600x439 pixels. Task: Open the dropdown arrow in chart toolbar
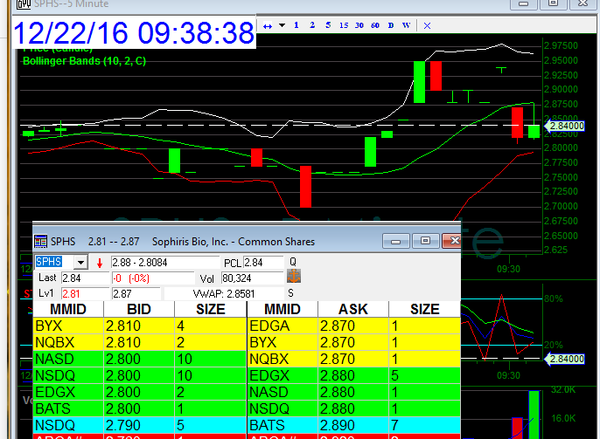(280, 24)
